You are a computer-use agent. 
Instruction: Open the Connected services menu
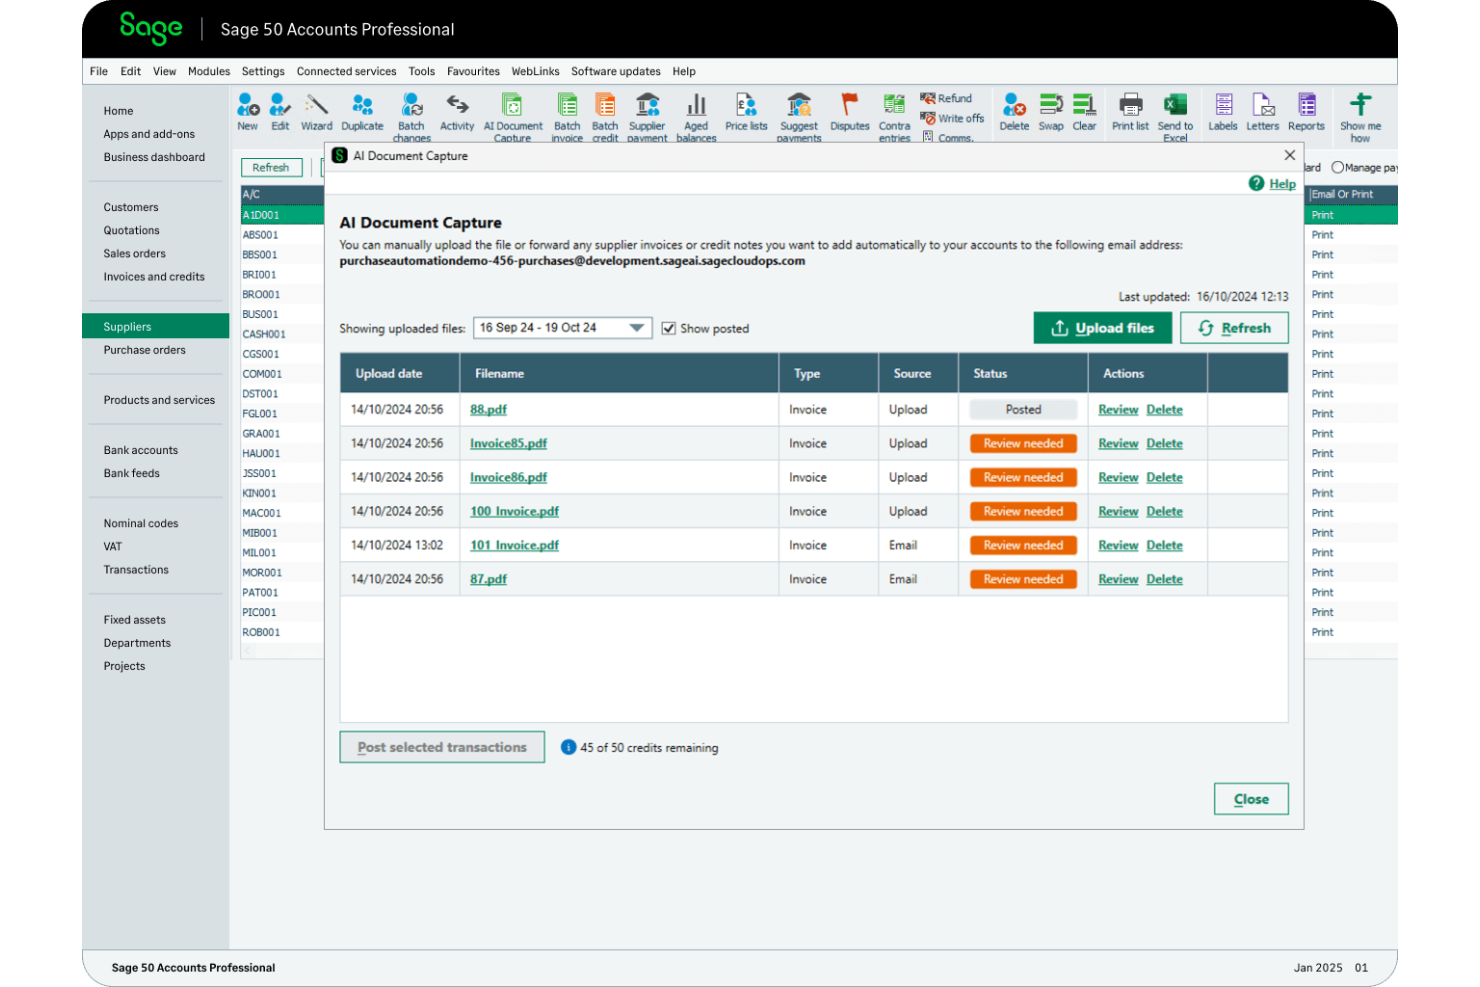tap(347, 71)
